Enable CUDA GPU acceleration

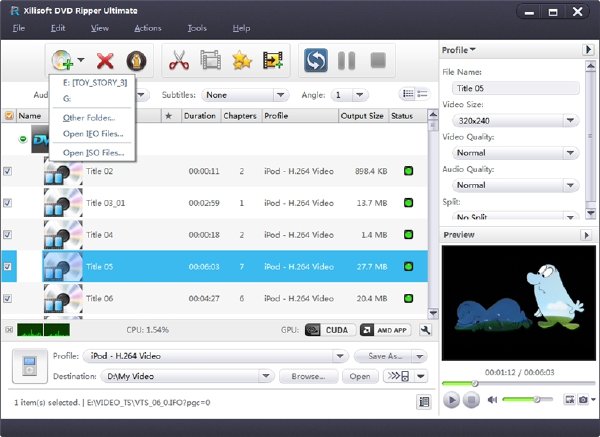coord(330,330)
